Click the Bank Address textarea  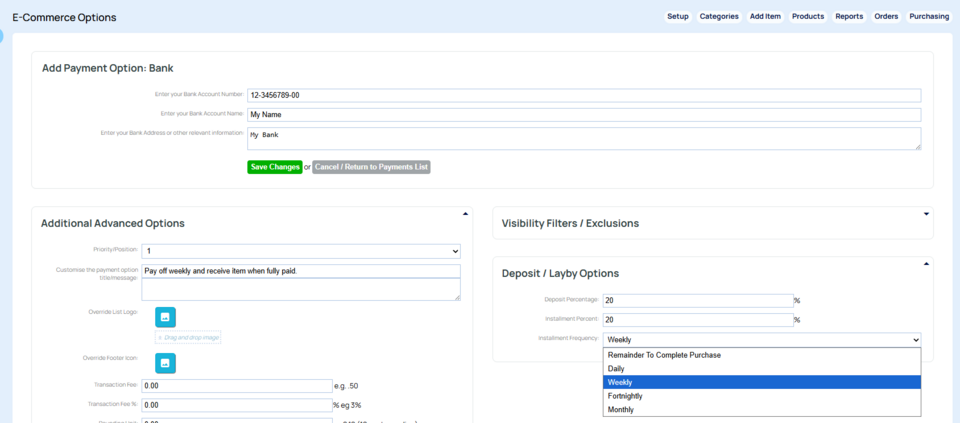click(x=584, y=138)
